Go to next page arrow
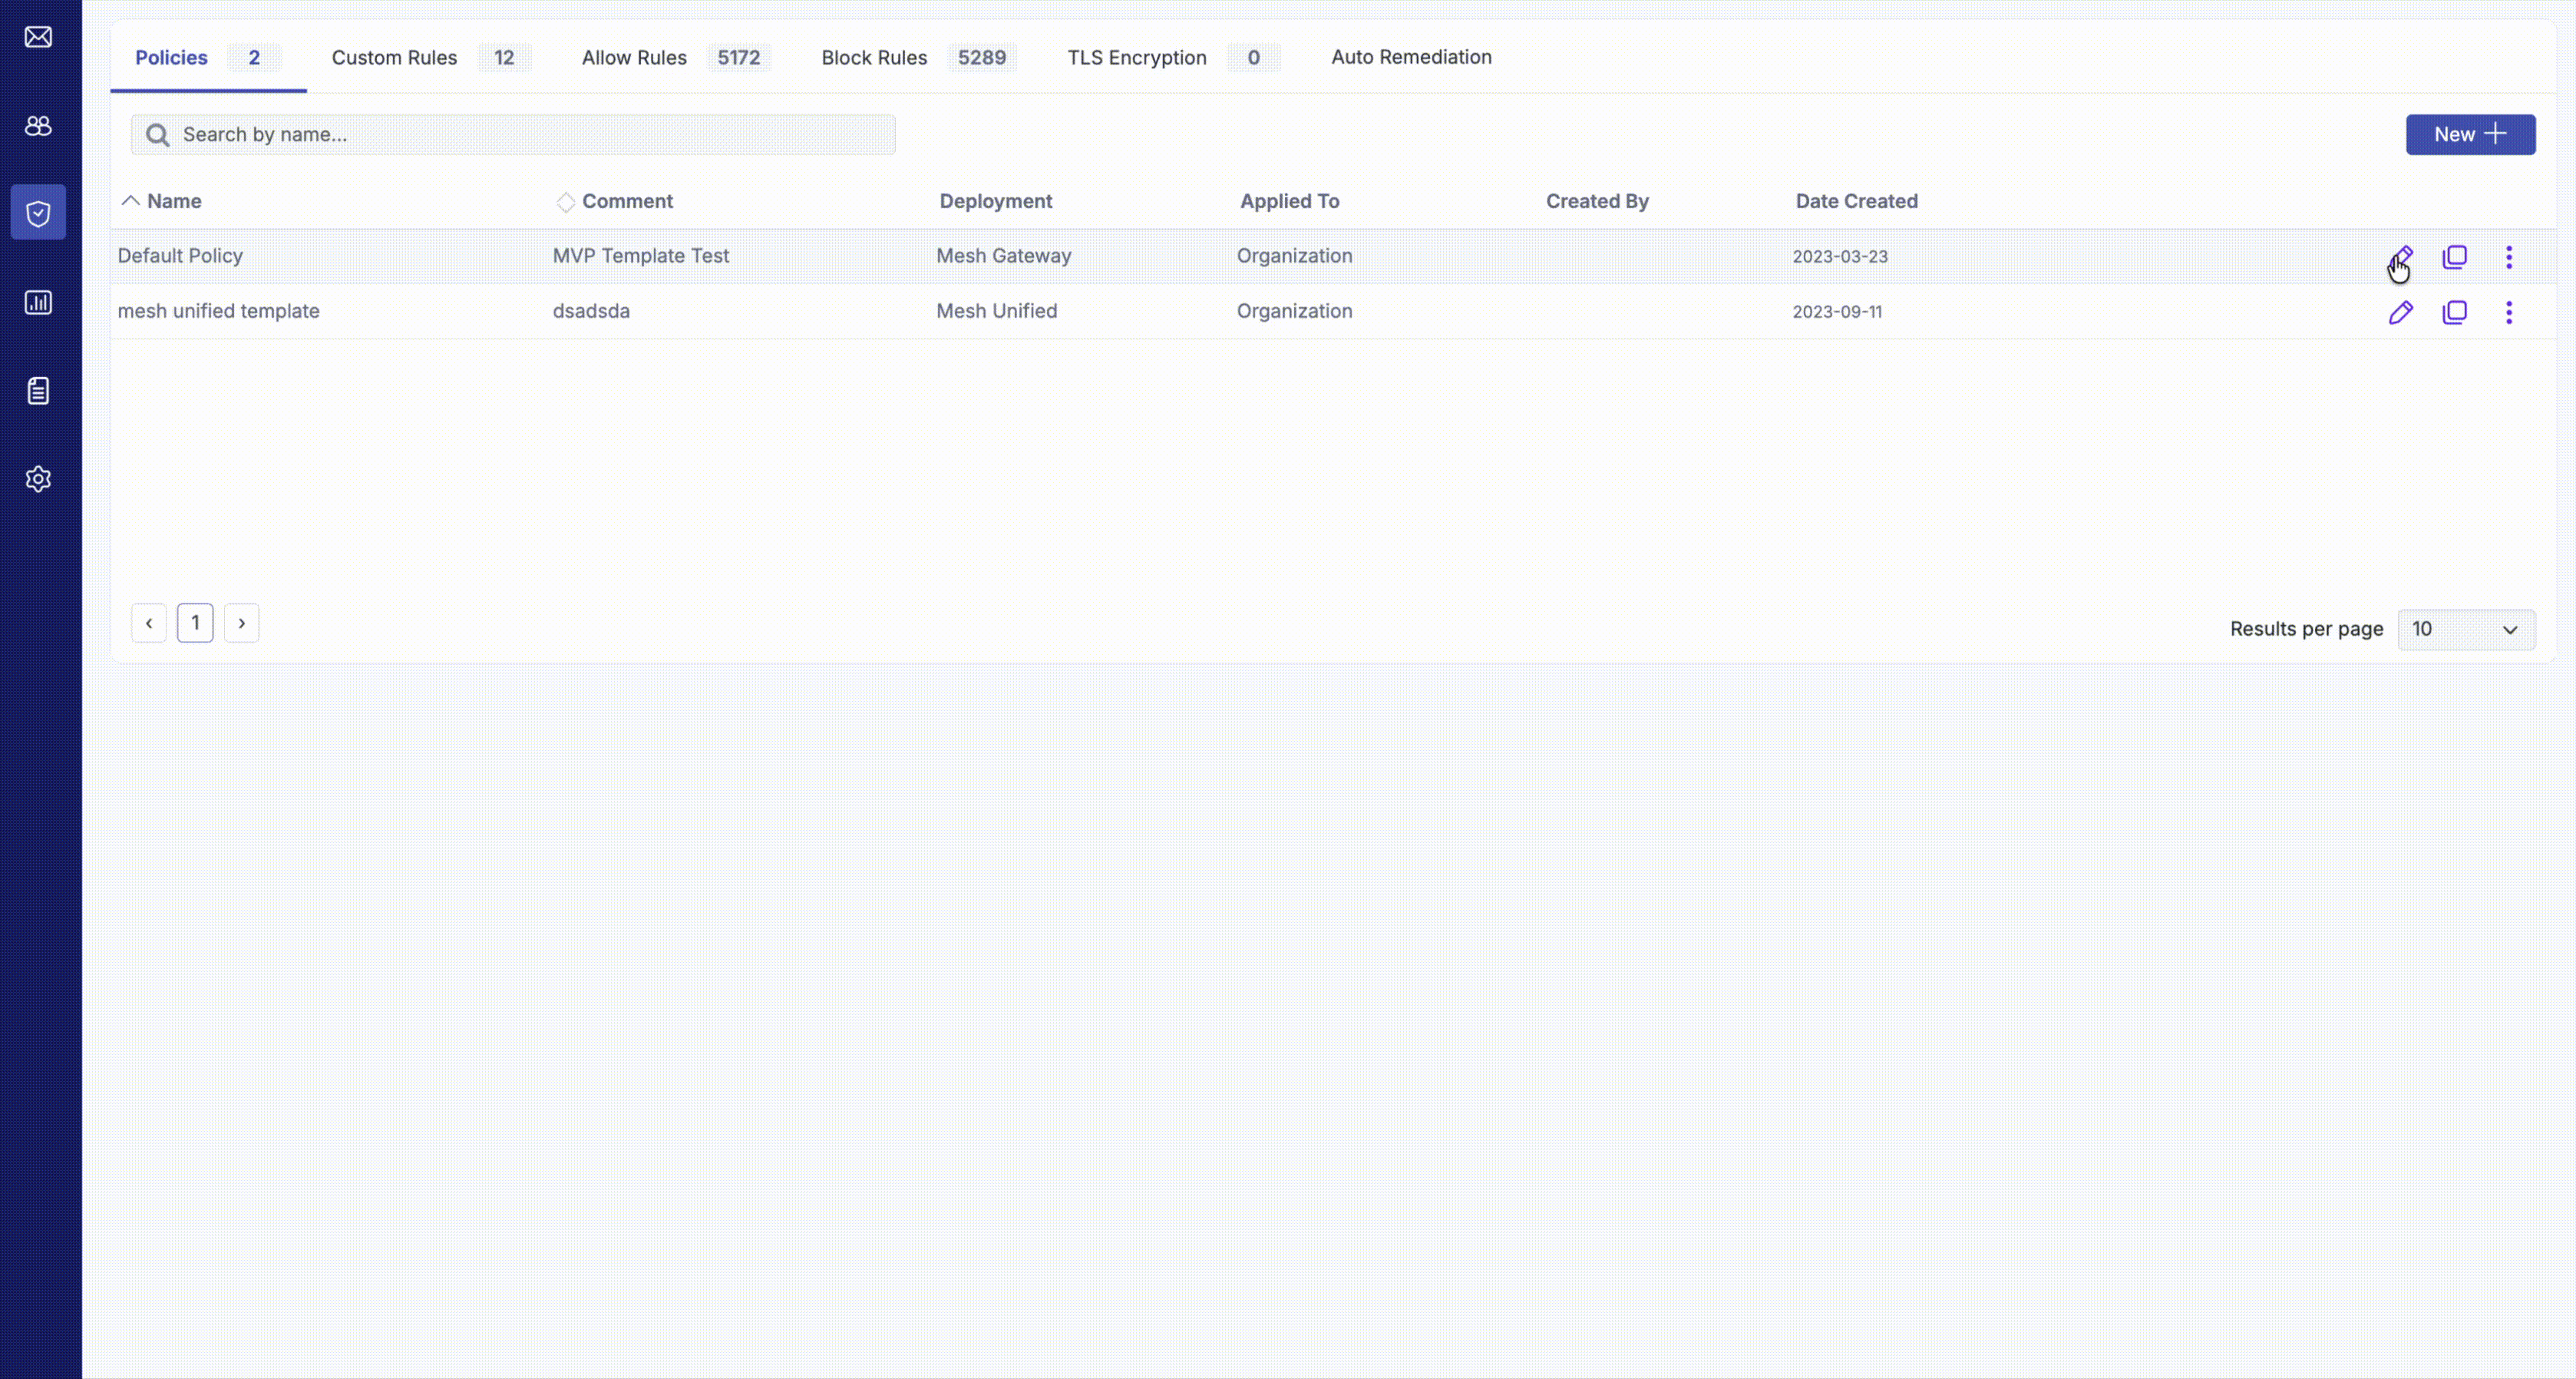 click(242, 623)
